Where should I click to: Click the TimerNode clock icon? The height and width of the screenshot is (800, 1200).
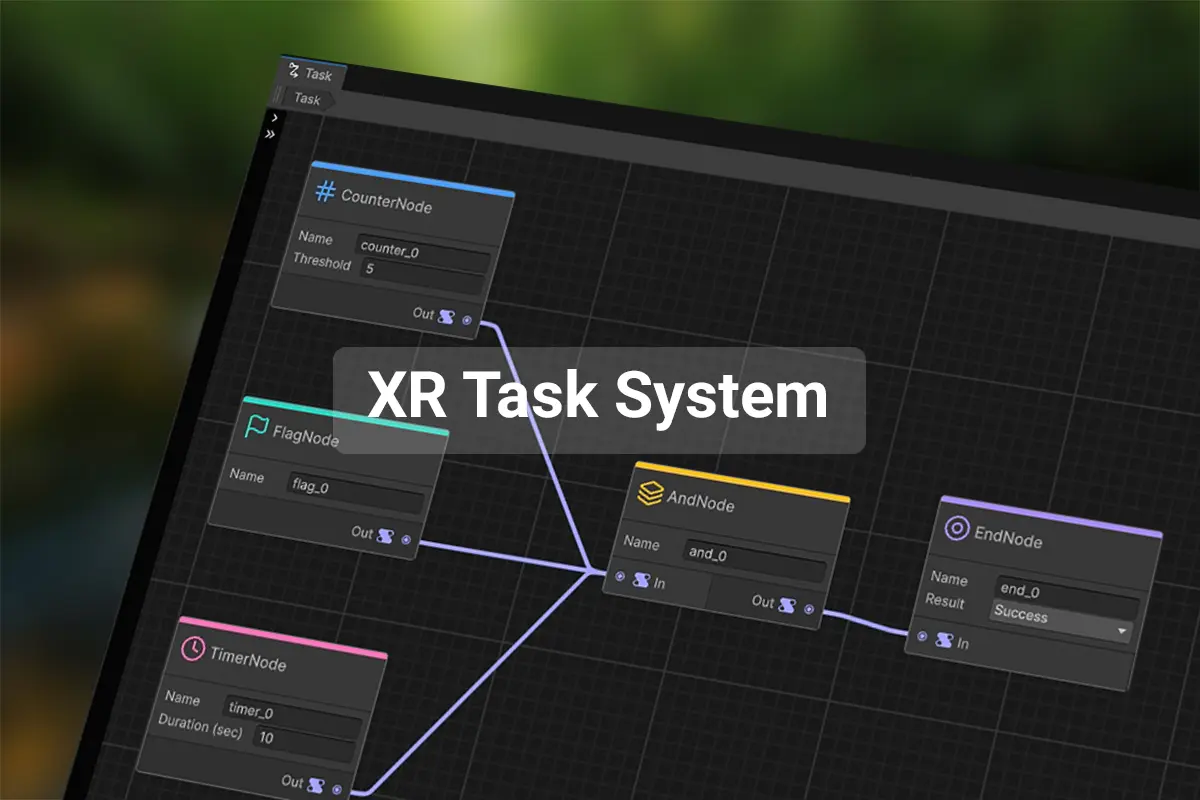coord(192,650)
